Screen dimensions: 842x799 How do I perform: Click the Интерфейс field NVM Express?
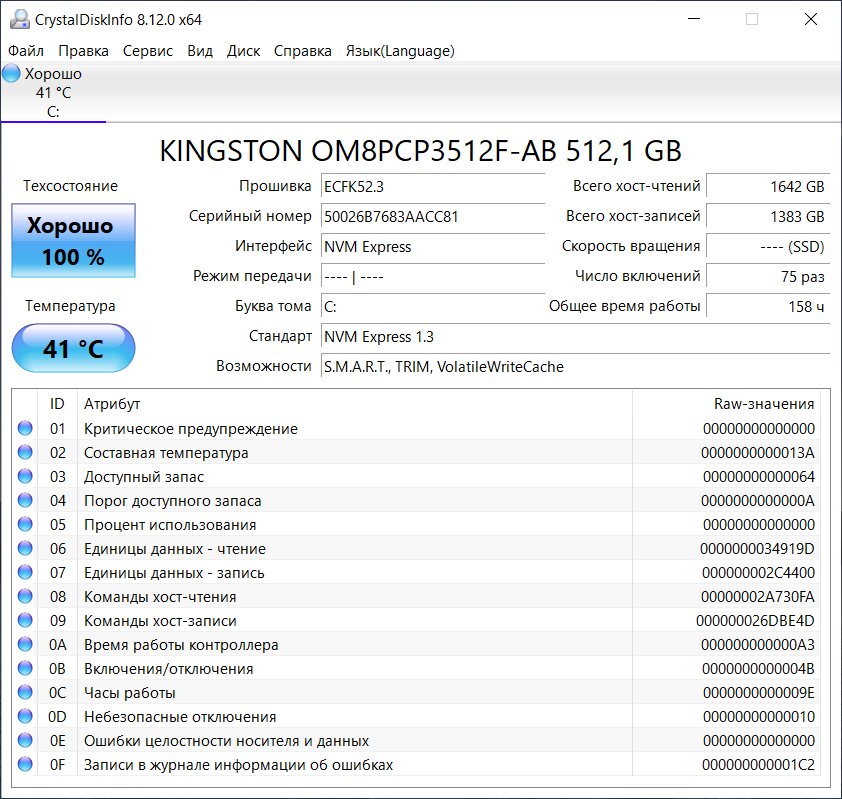click(433, 246)
